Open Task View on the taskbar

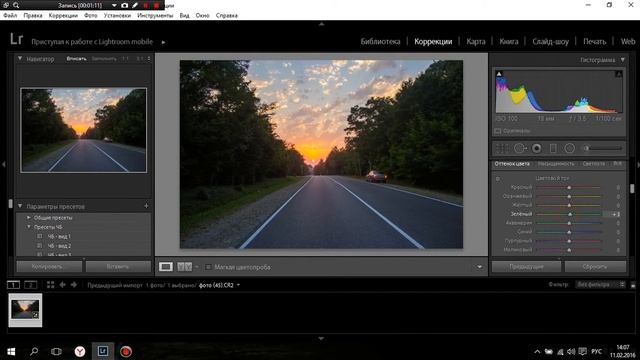56,351
